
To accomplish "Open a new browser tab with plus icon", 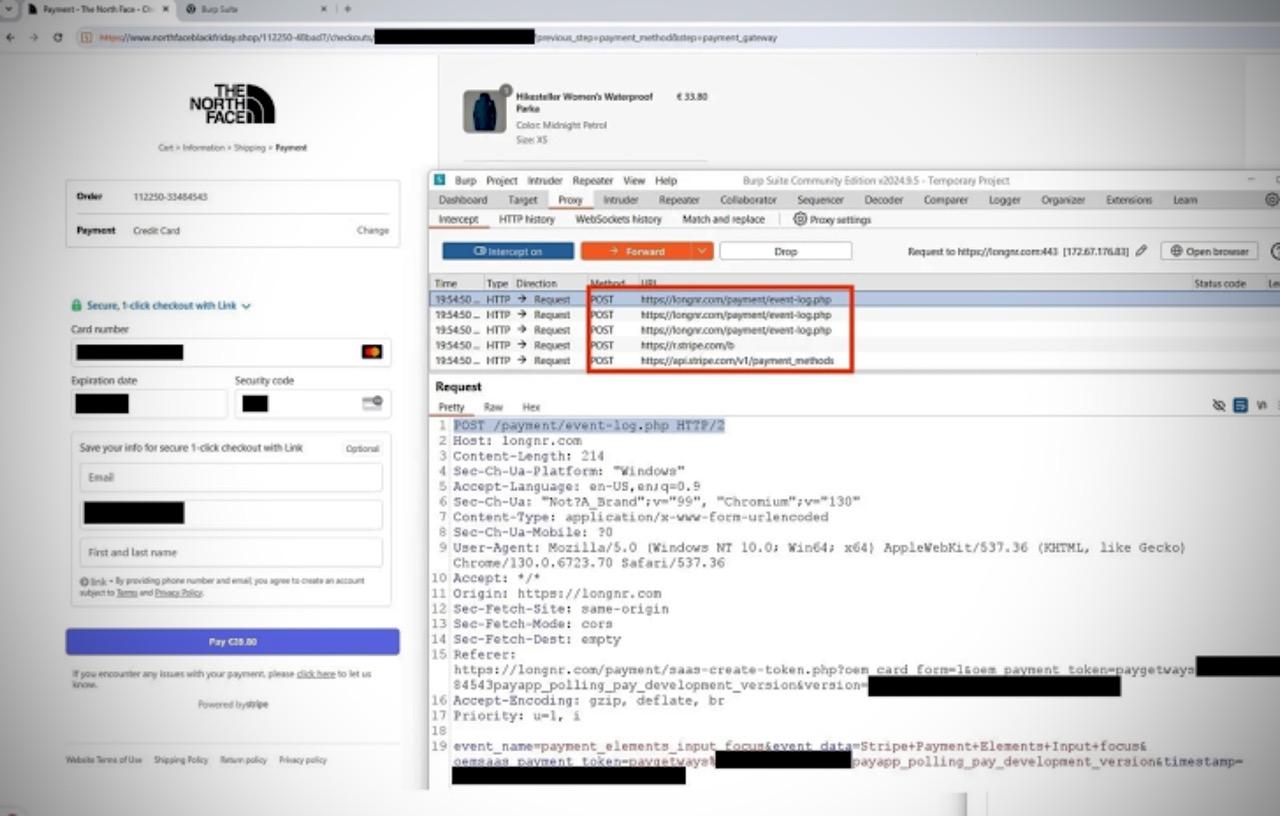I will (x=347, y=9).
